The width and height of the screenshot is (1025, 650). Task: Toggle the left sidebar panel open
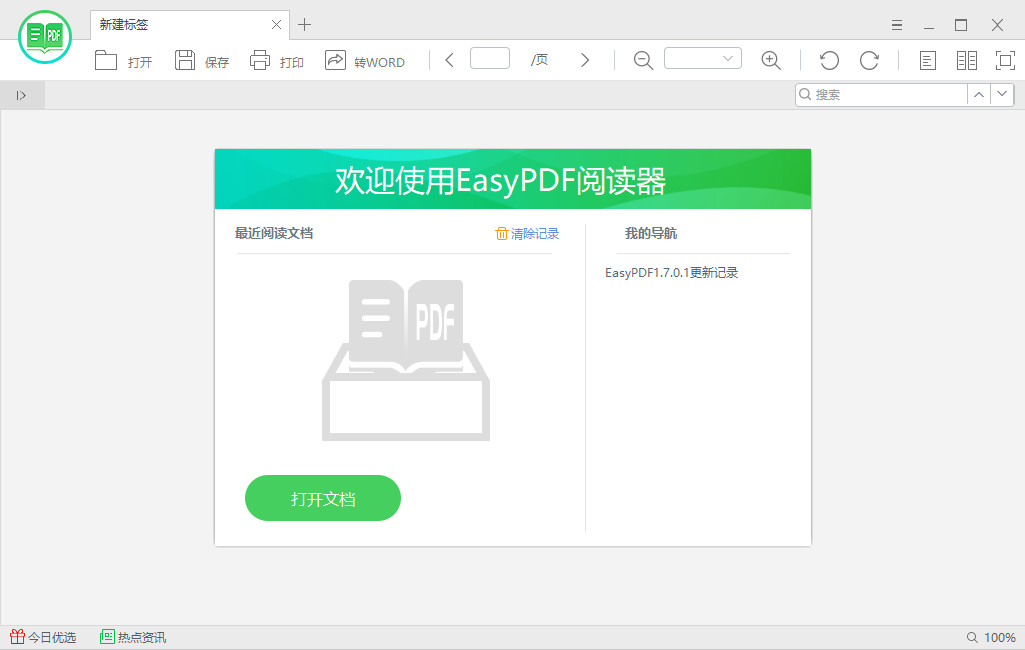[21, 95]
